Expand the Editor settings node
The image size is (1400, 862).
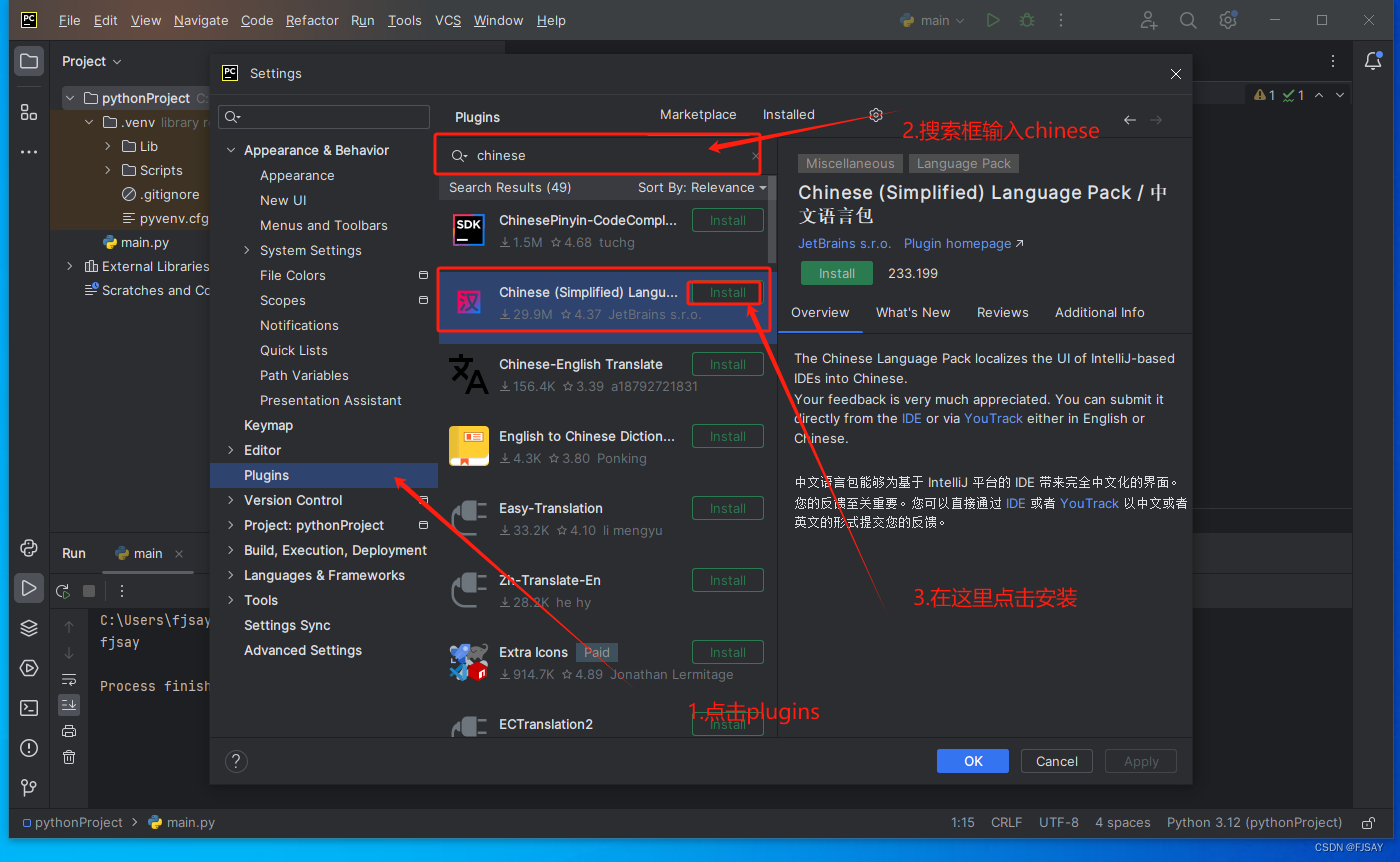click(231, 450)
